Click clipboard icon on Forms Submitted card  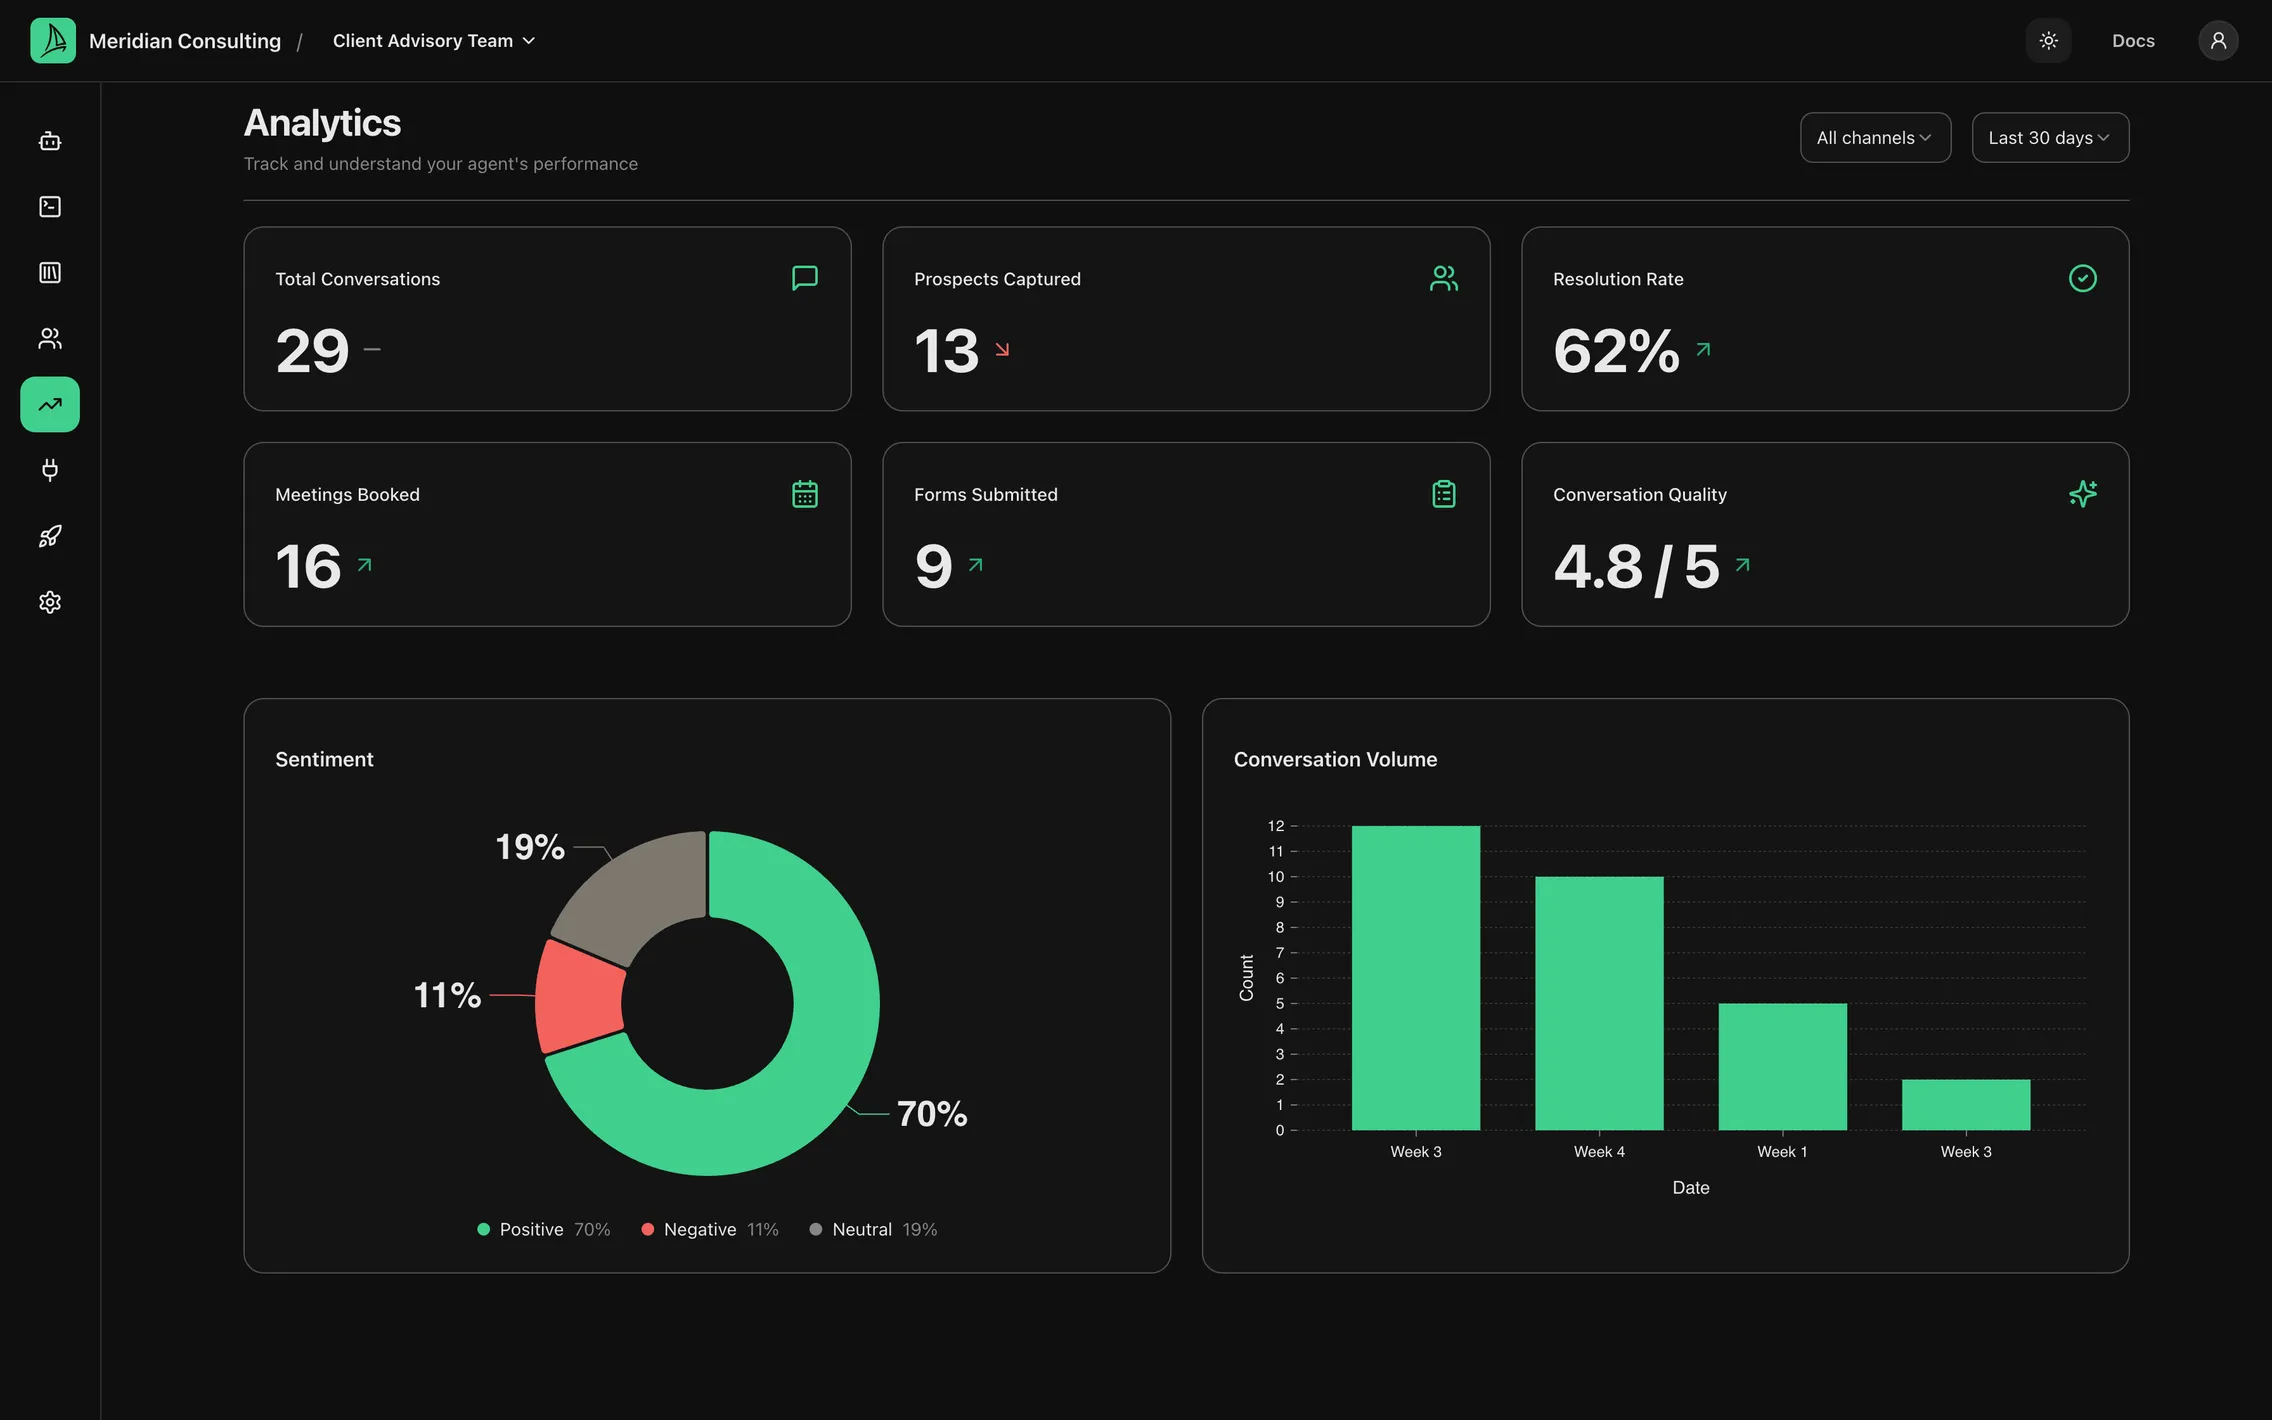click(1444, 494)
